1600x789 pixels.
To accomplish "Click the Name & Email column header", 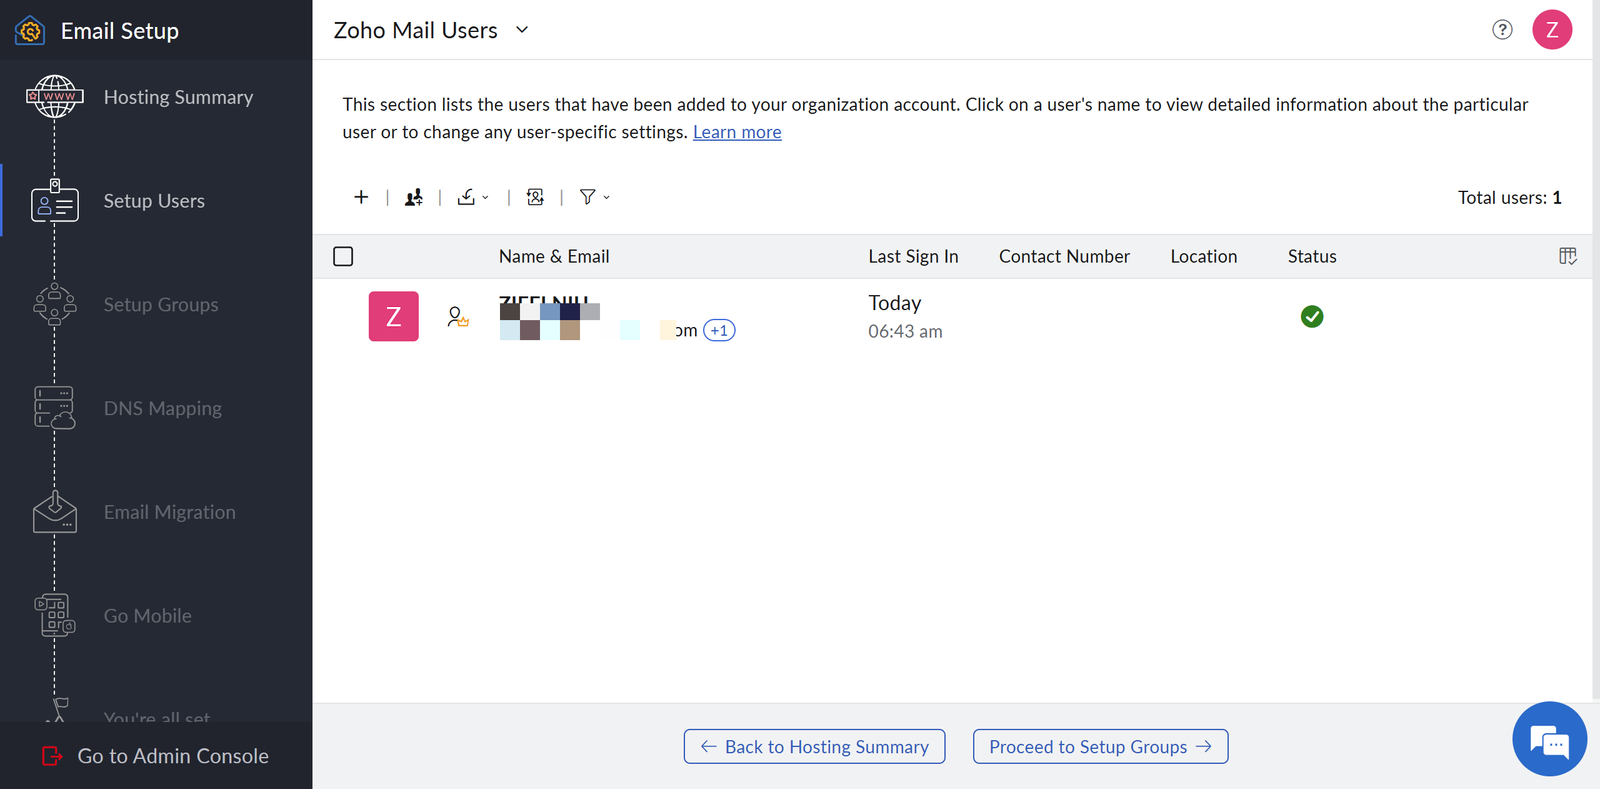I will (554, 257).
